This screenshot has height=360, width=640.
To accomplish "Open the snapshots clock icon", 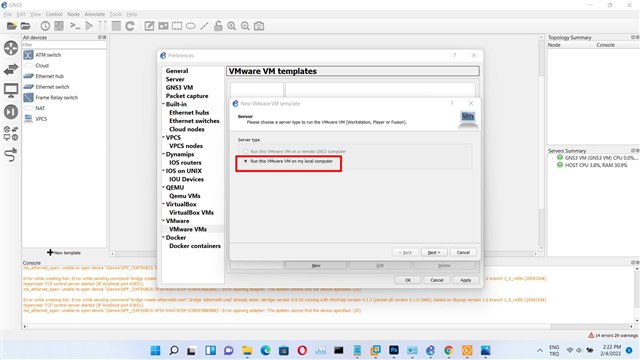I will pyautogui.click(x=45, y=26).
